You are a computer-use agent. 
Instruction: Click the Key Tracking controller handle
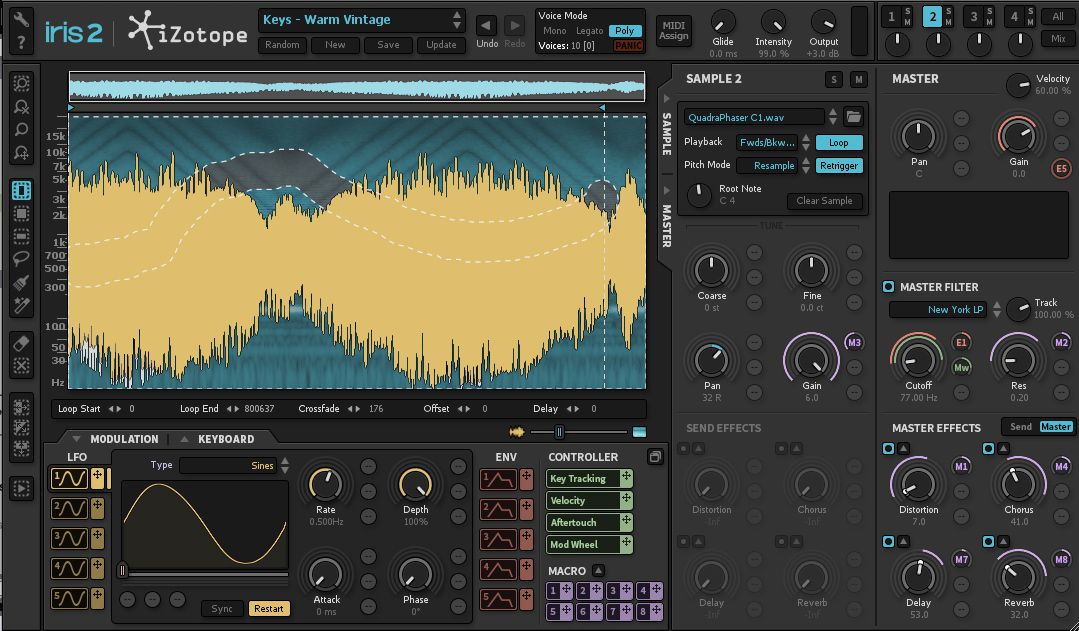tap(626, 478)
